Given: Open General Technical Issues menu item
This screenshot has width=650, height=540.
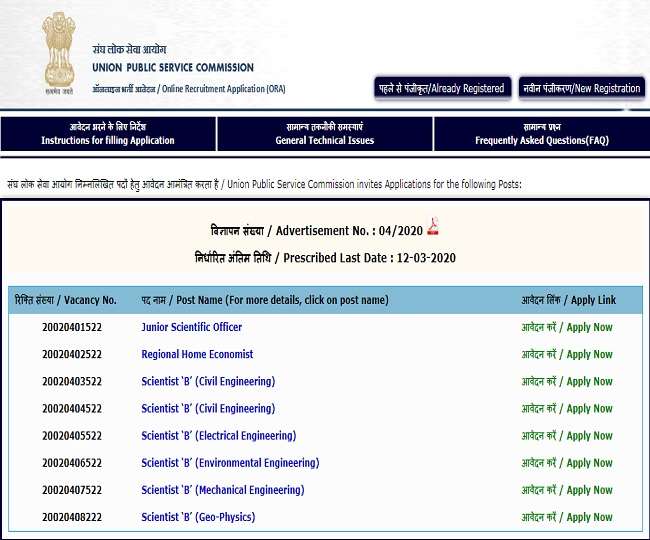Looking at the screenshot, I should pos(325,135).
